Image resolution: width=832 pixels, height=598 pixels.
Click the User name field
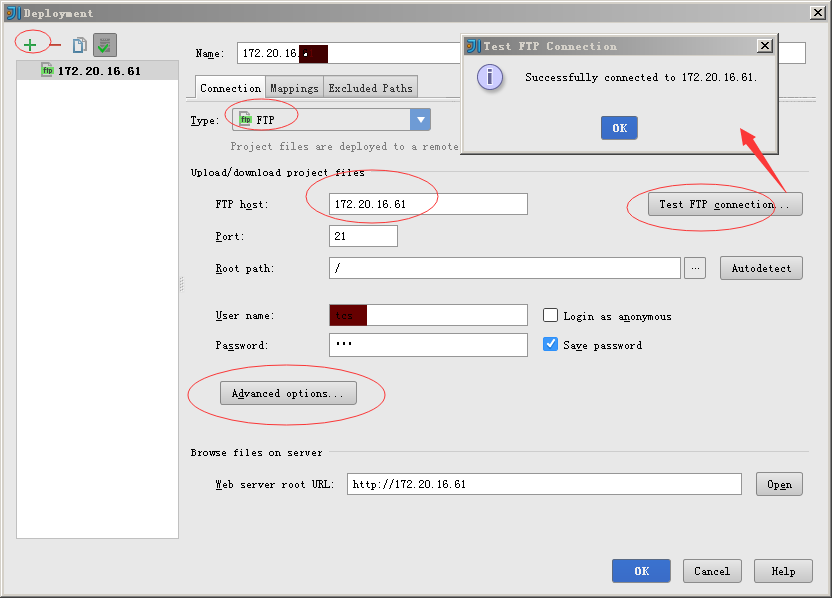click(428, 315)
